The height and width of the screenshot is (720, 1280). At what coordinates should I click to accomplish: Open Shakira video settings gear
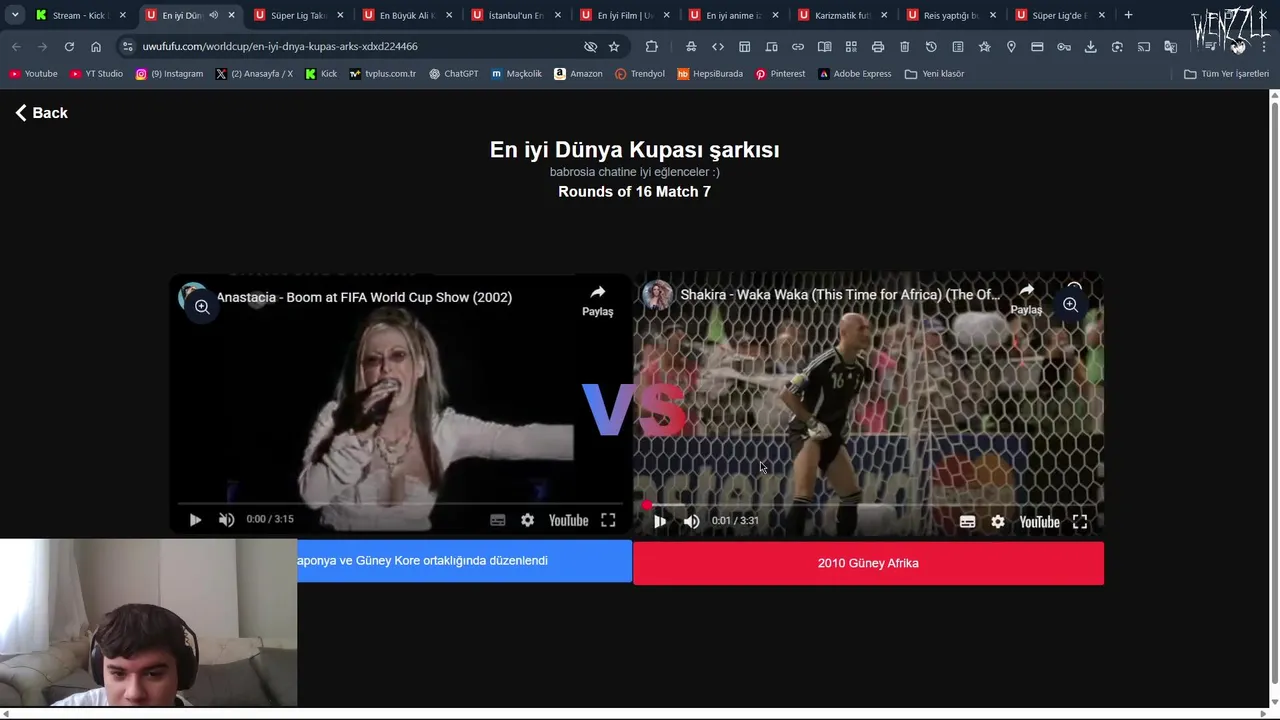coord(997,522)
